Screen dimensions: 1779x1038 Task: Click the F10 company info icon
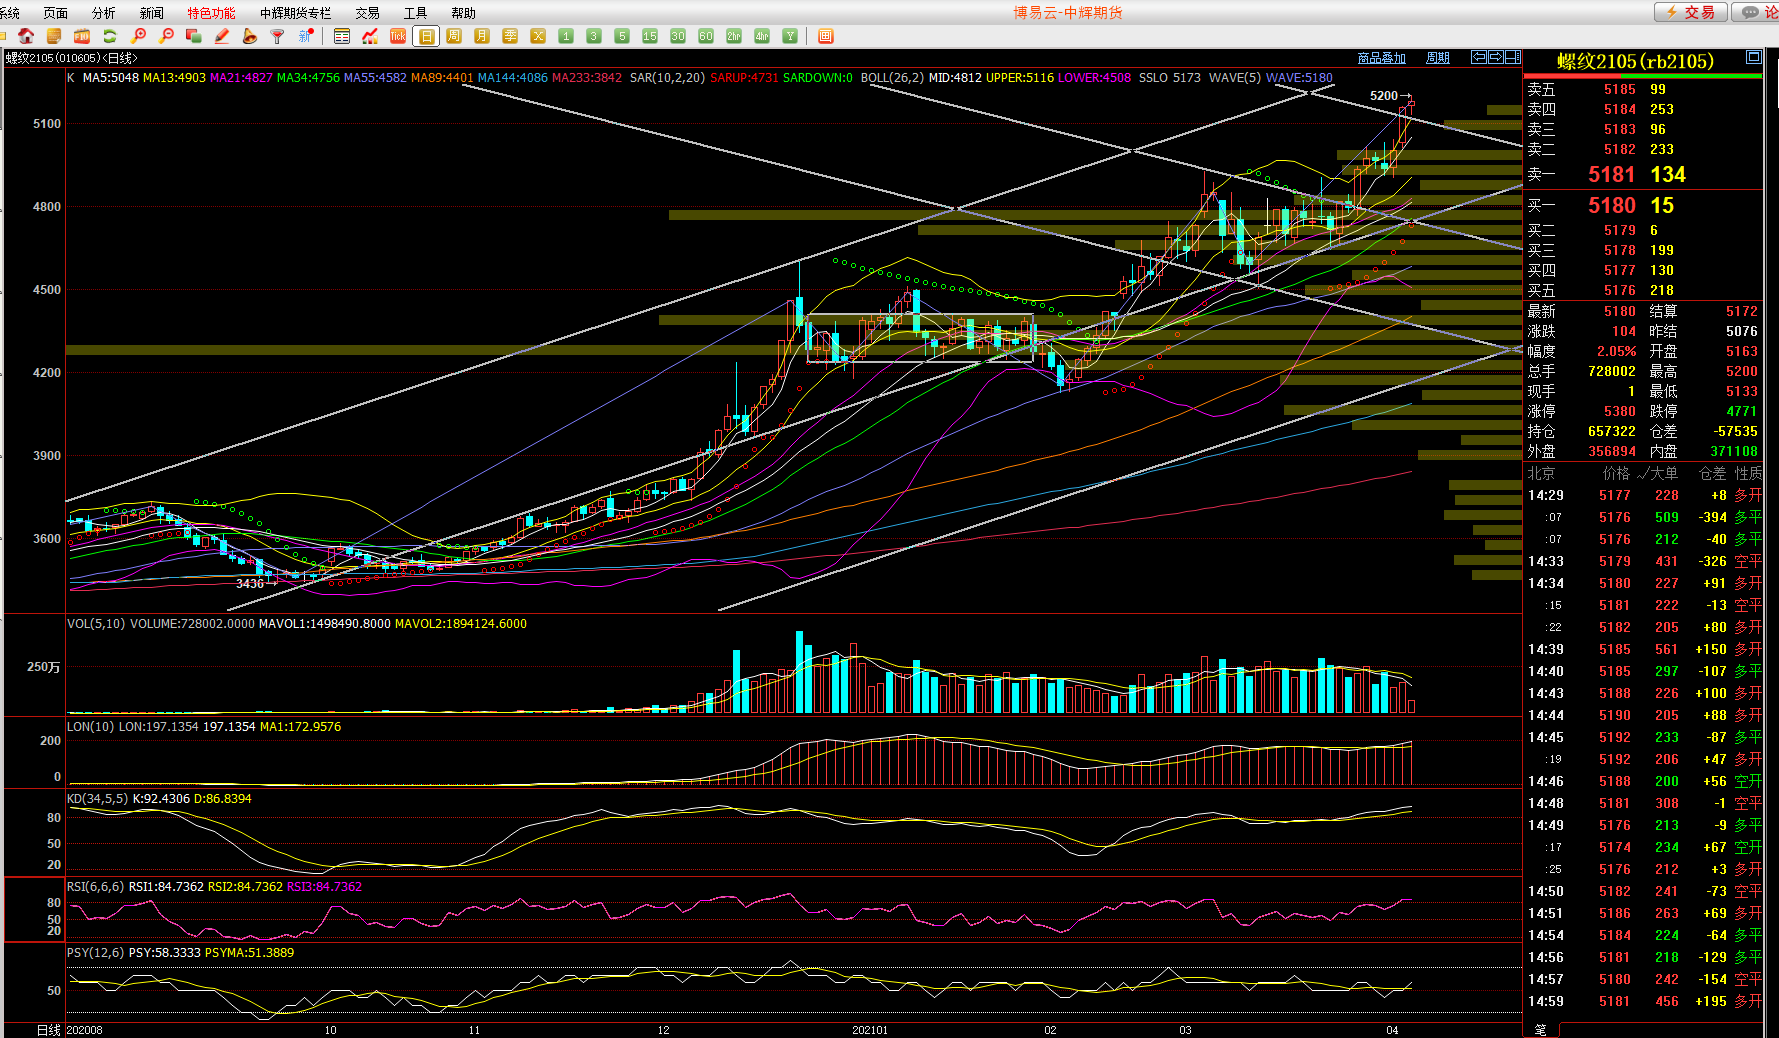point(82,36)
